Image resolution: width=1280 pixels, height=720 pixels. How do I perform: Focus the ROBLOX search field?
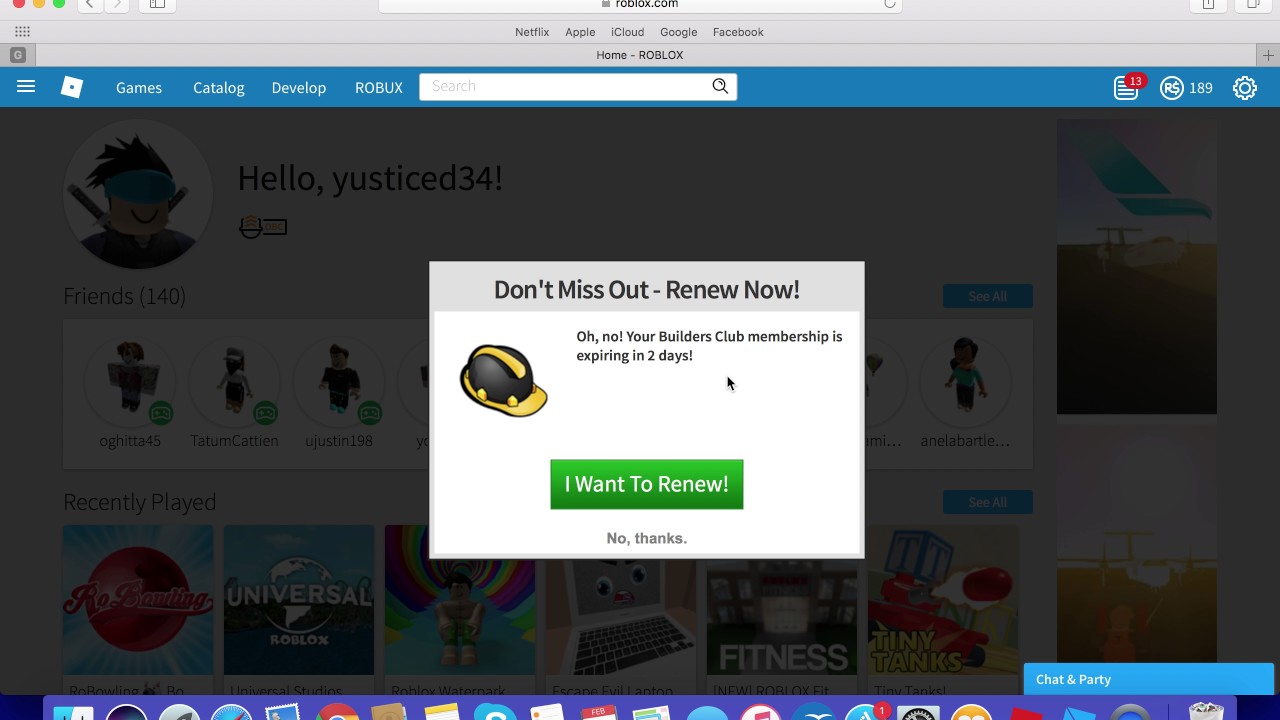click(565, 86)
